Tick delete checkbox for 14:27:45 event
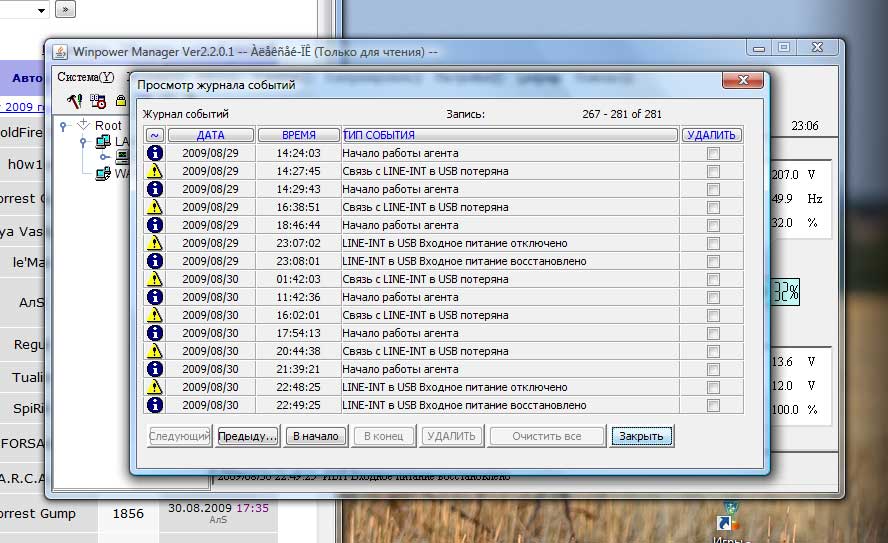The width and height of the screenshot is (888, 543). (x=713, y=172)
